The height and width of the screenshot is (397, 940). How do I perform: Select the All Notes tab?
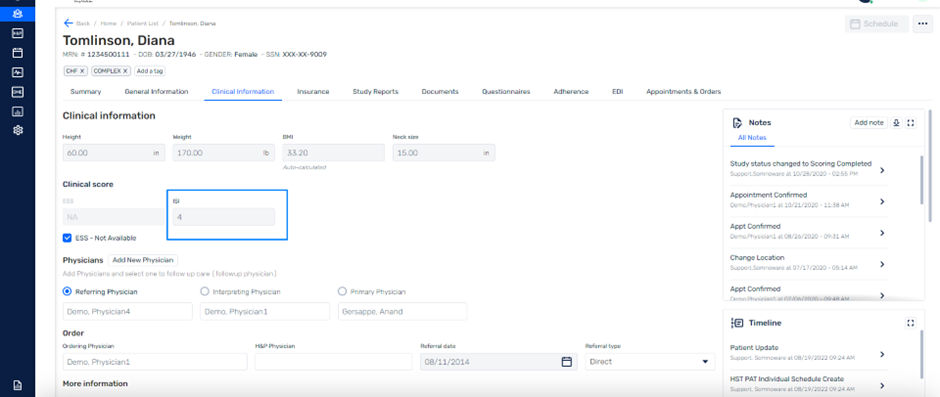pos(752,138)
